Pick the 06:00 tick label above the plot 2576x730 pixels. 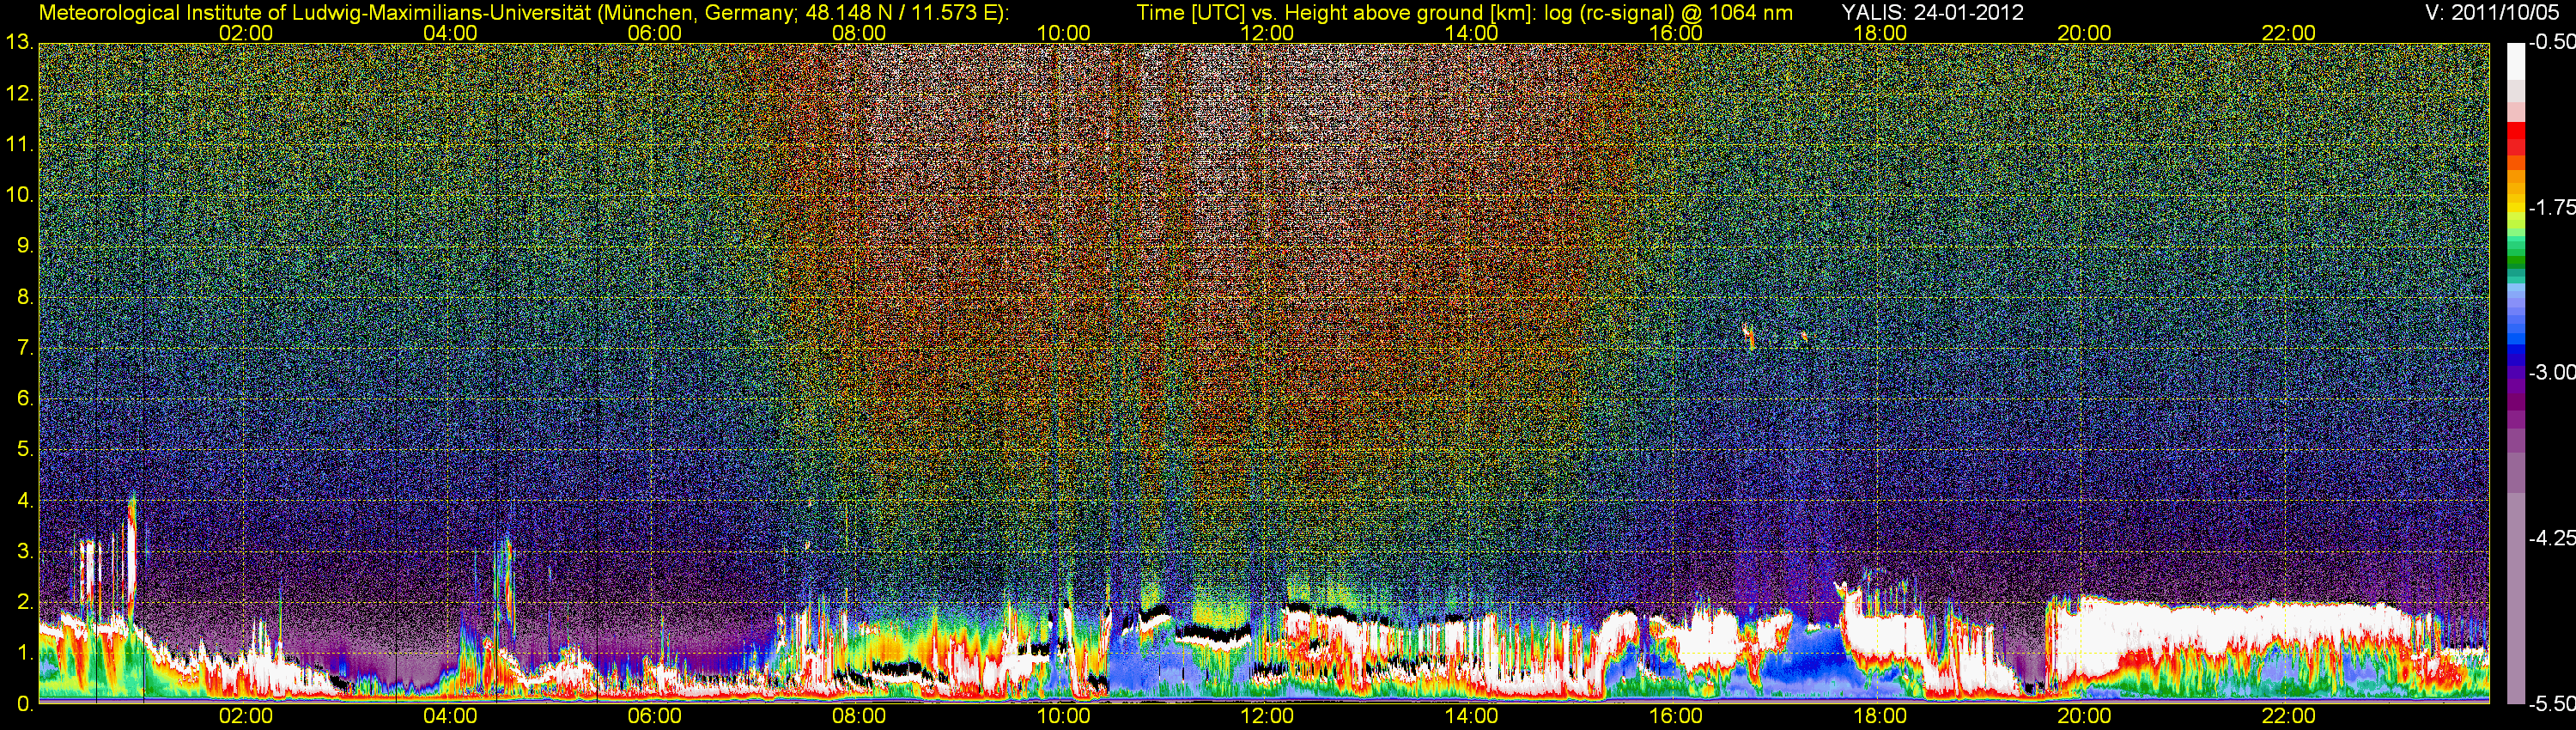tap(655, 33)
